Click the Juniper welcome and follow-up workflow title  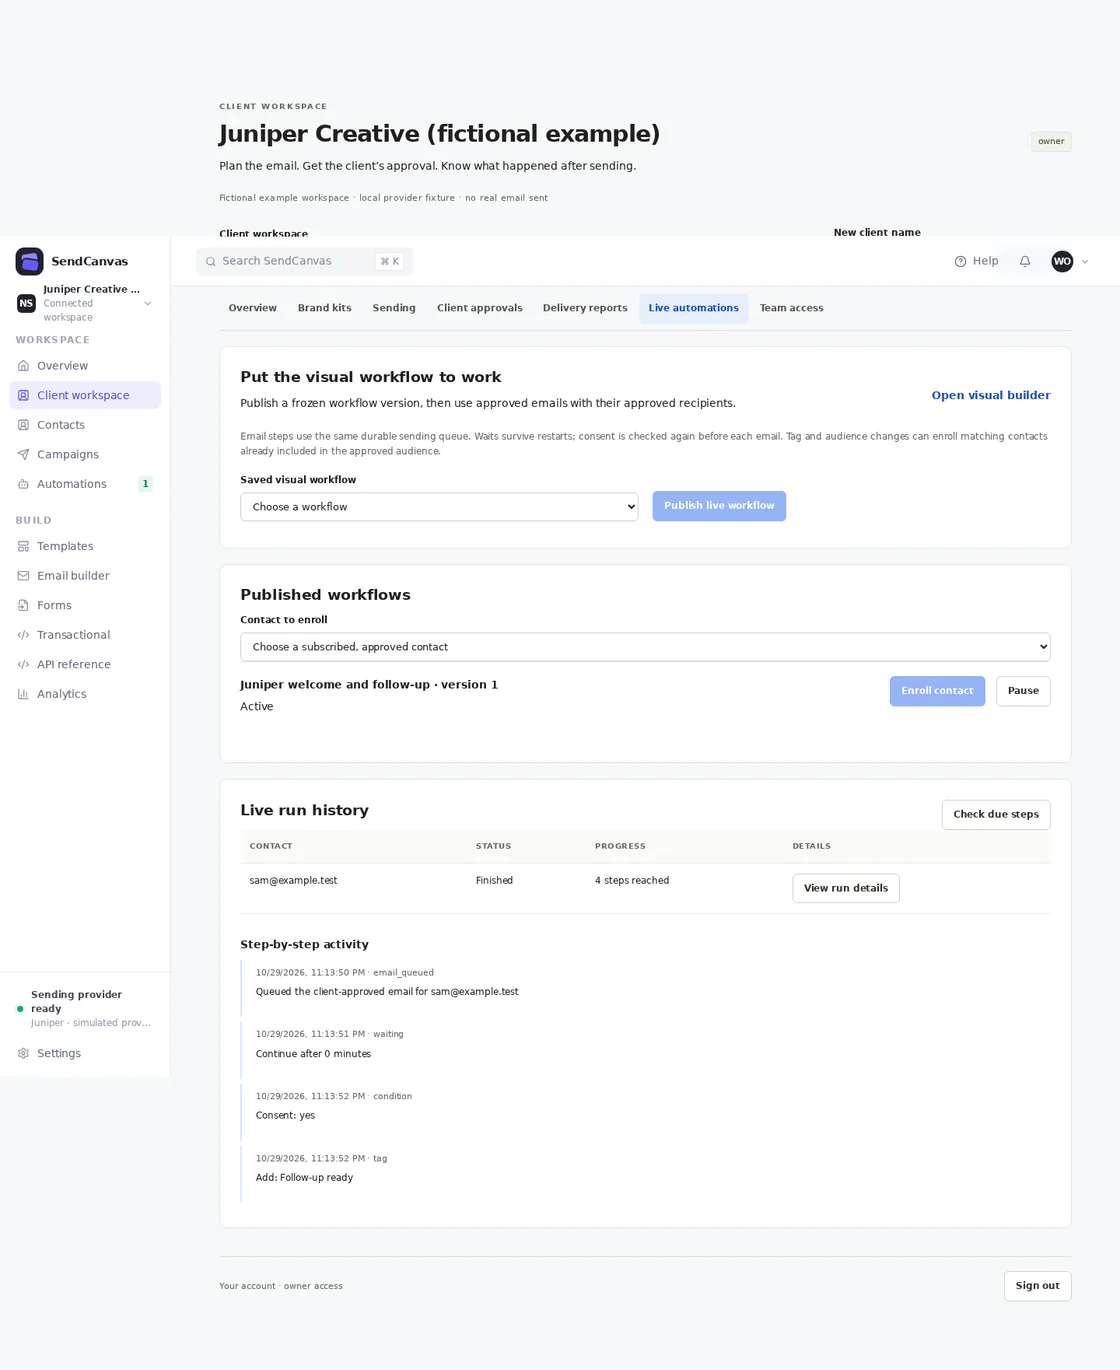[369, 685]
